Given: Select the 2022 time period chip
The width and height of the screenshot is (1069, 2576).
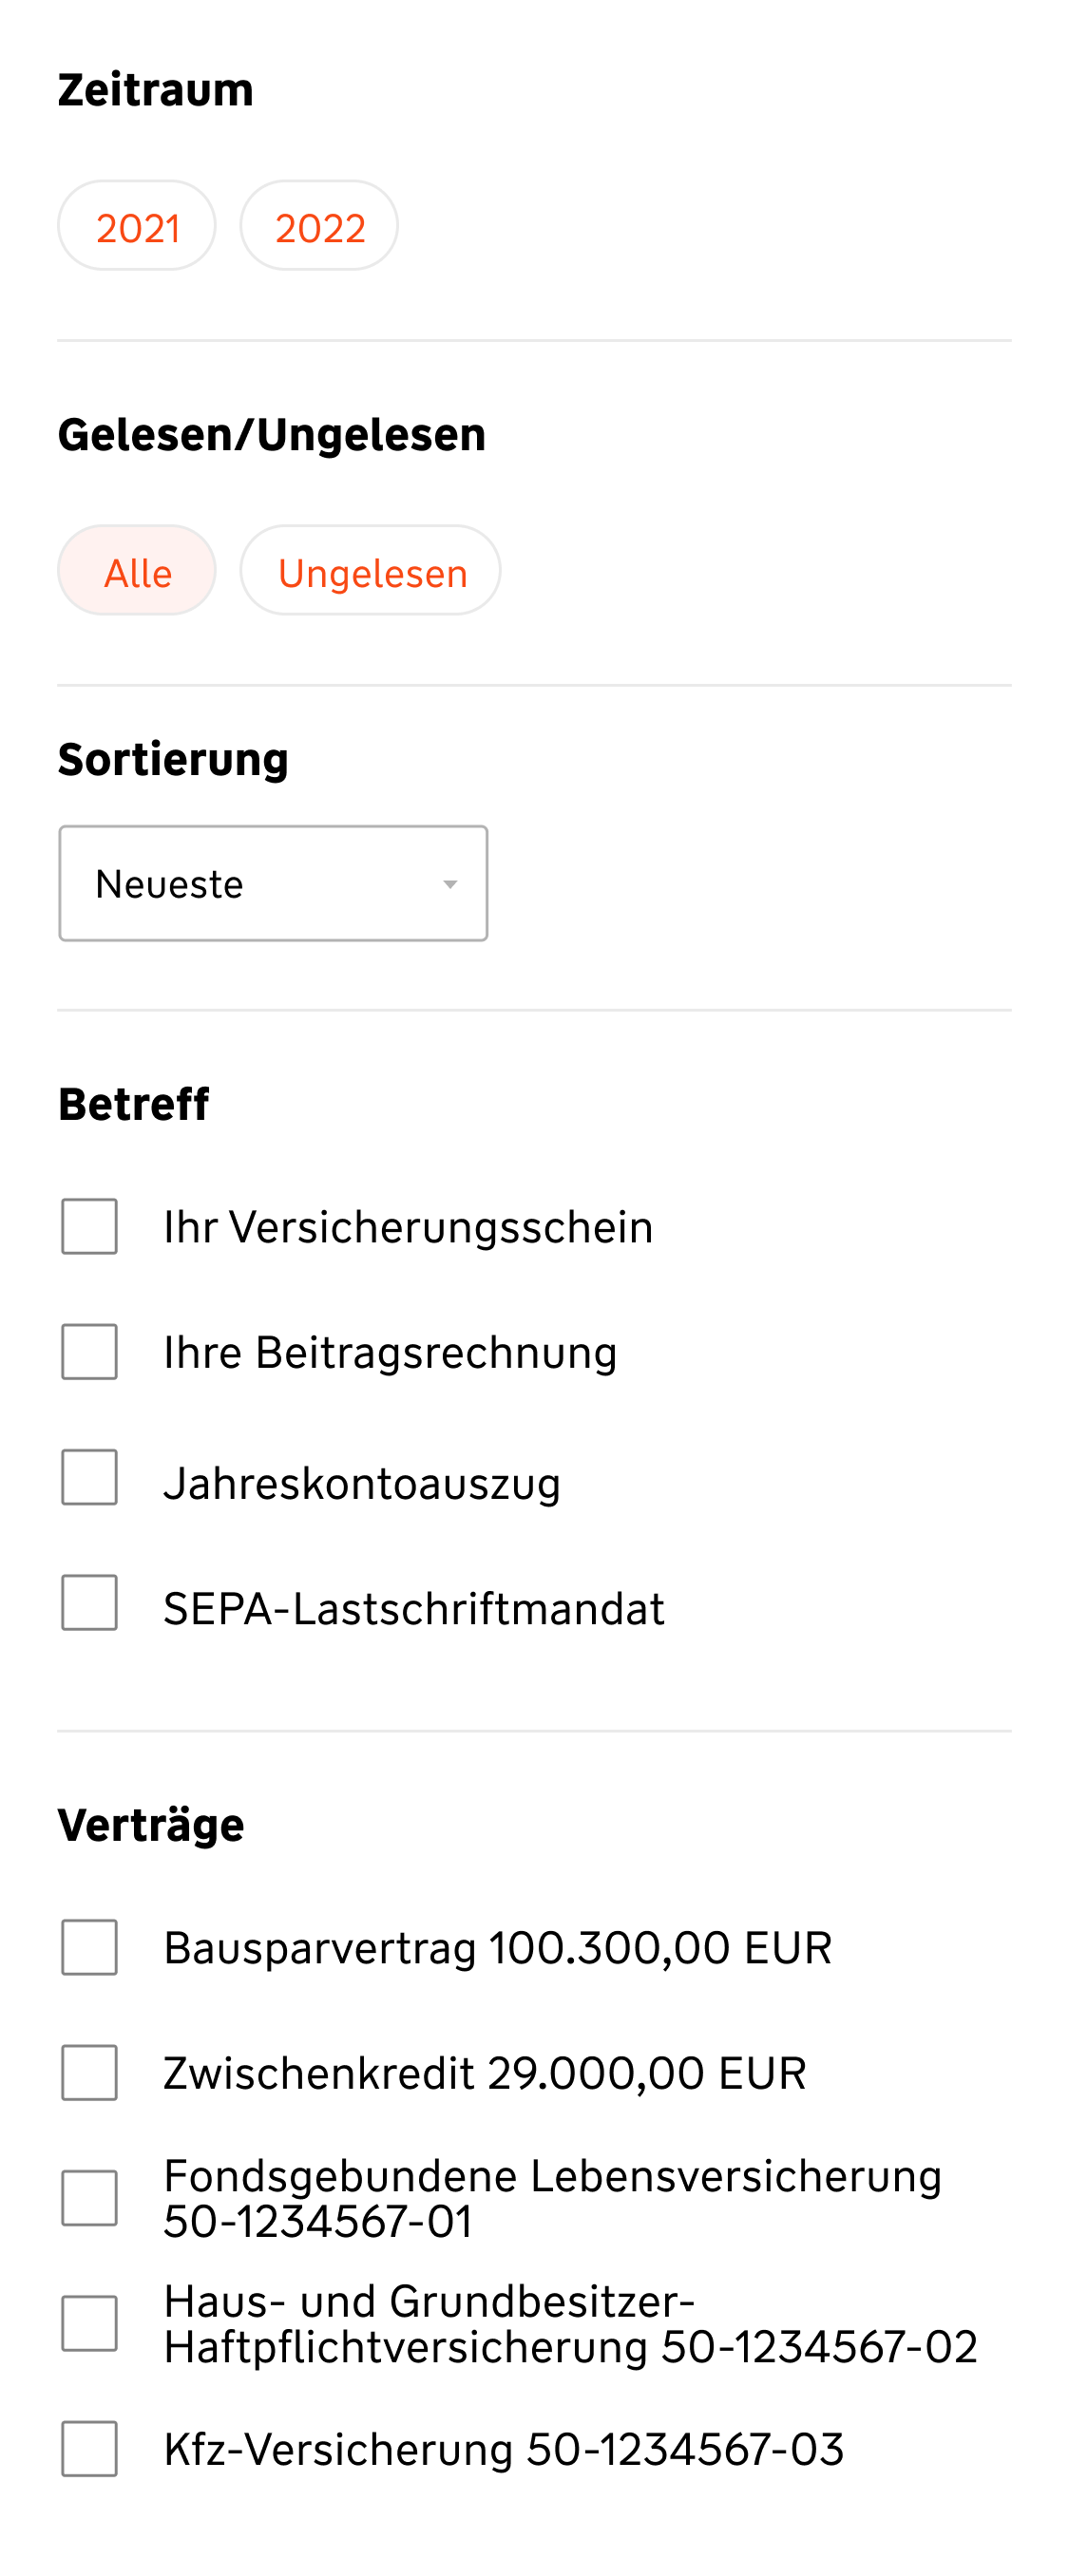Looking at the screenshot, I should point(319,226).
